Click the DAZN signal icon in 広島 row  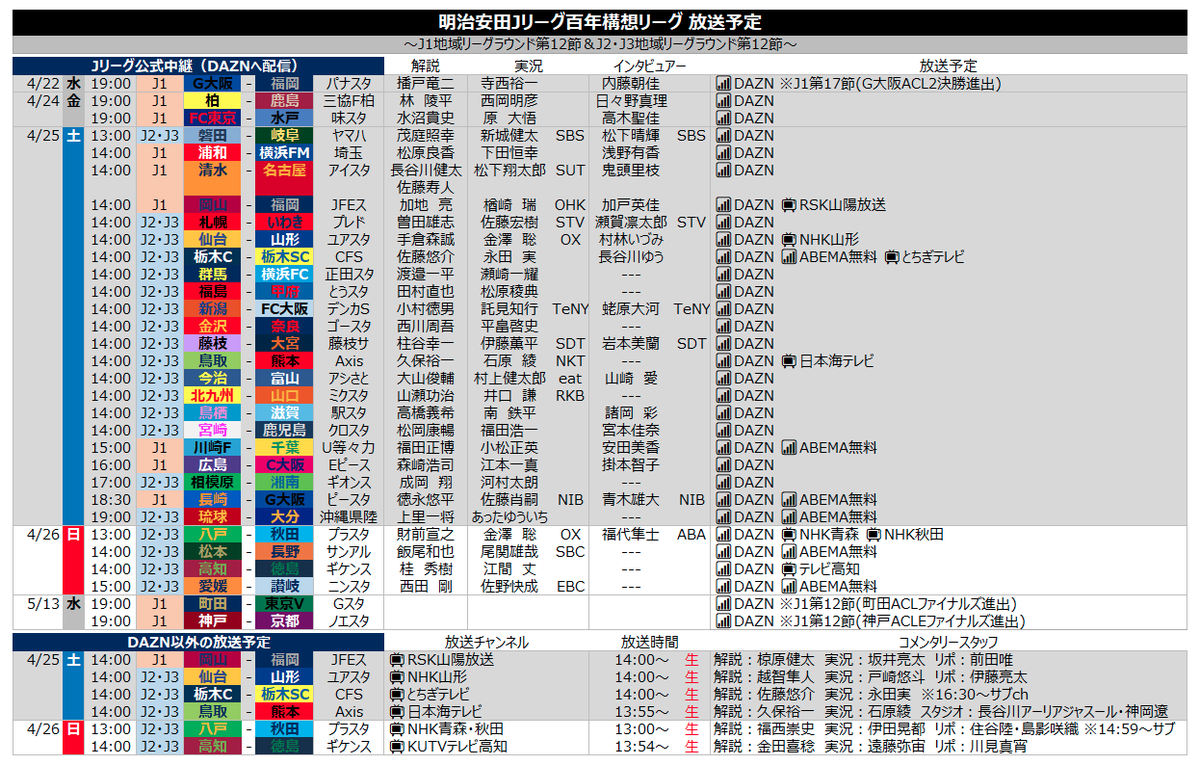tap(724, 465)
